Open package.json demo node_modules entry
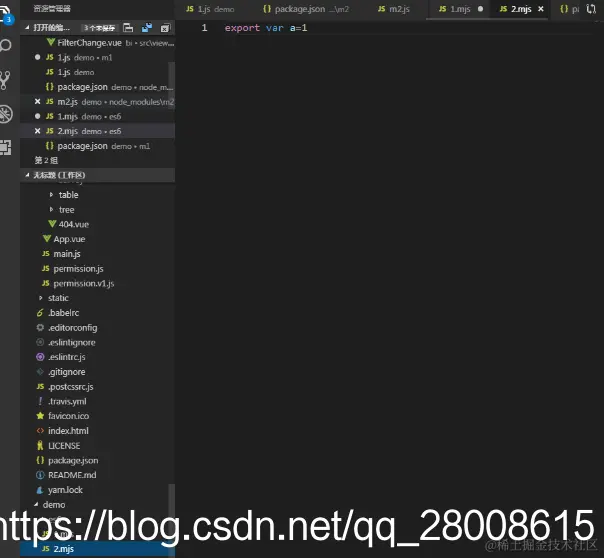The image size is (604, 558). pos(97,87)
